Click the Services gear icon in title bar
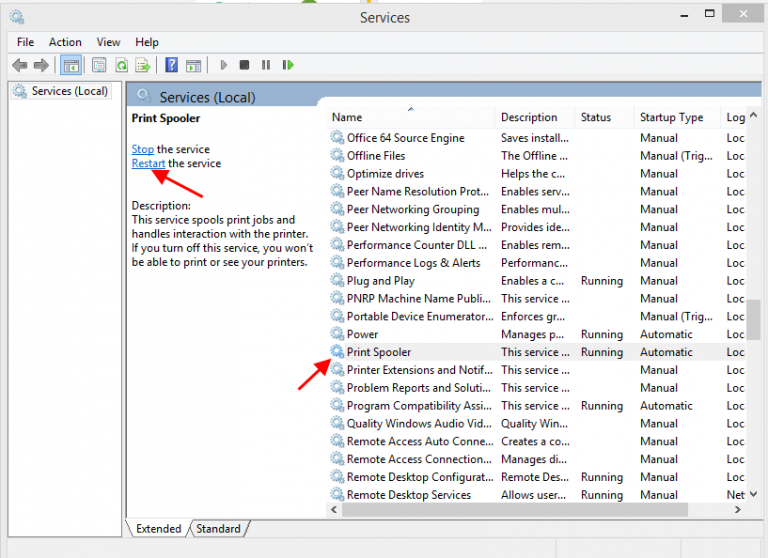The image size is (768, 558). point(17,17)
